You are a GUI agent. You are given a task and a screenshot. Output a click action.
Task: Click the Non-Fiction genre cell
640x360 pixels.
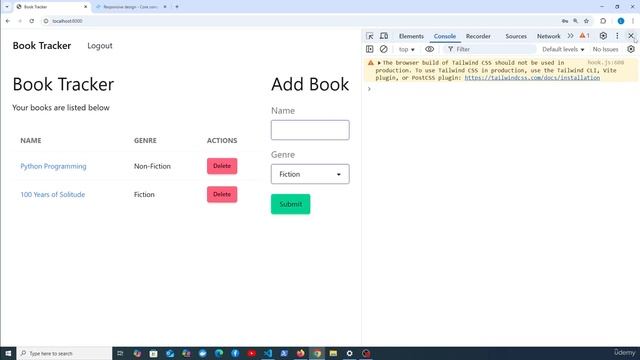(152, 166)
